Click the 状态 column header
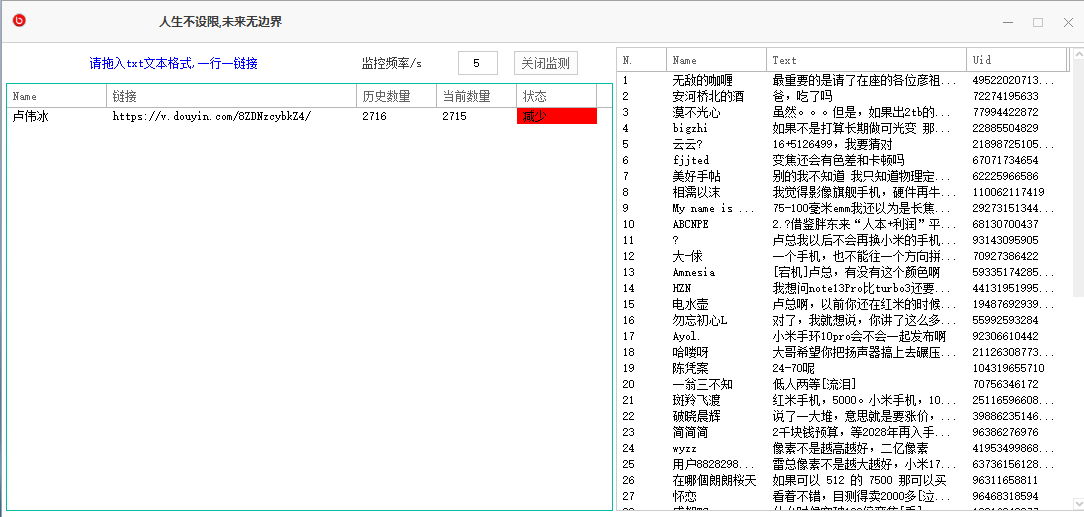Viewport: 1084px width, 517px height. point(556,96)
